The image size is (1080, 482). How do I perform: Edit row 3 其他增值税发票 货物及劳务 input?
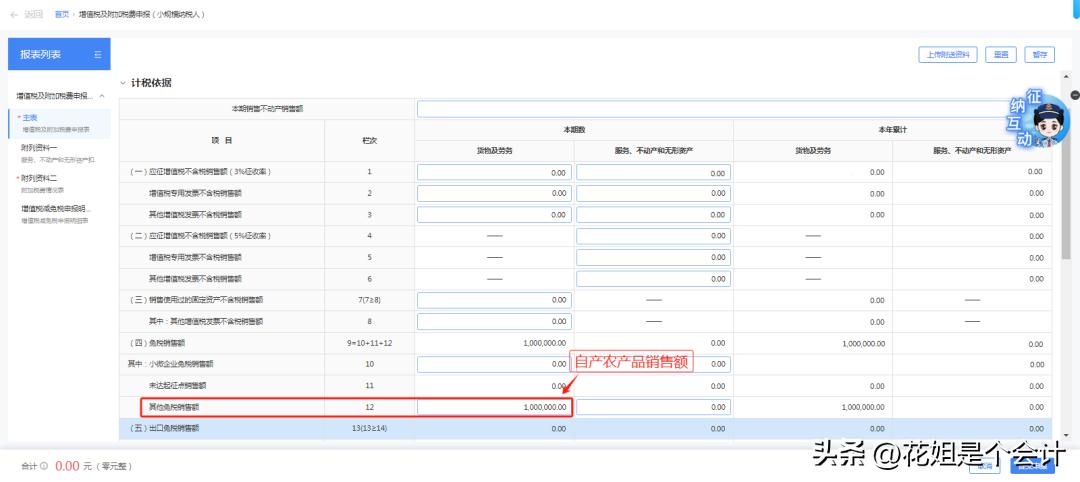click(494, 215)
